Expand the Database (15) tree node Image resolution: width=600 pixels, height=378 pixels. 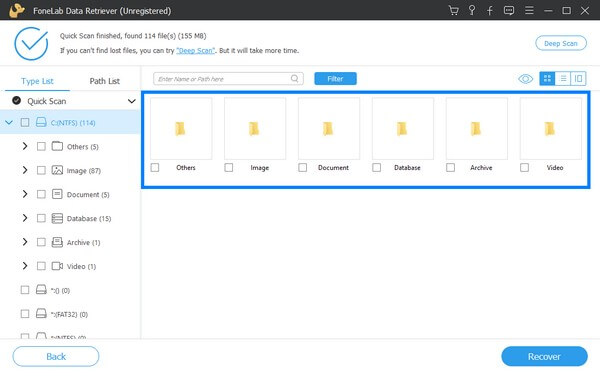tap(25, 218)
